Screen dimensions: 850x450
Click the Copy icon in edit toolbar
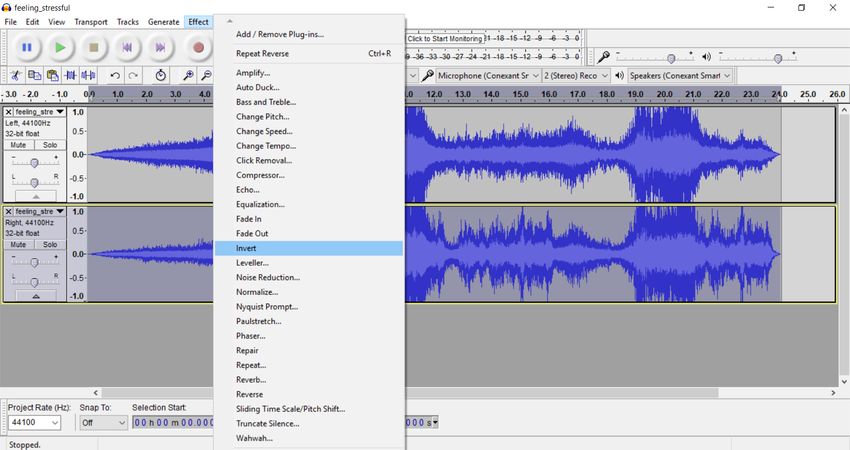(34, 75)
